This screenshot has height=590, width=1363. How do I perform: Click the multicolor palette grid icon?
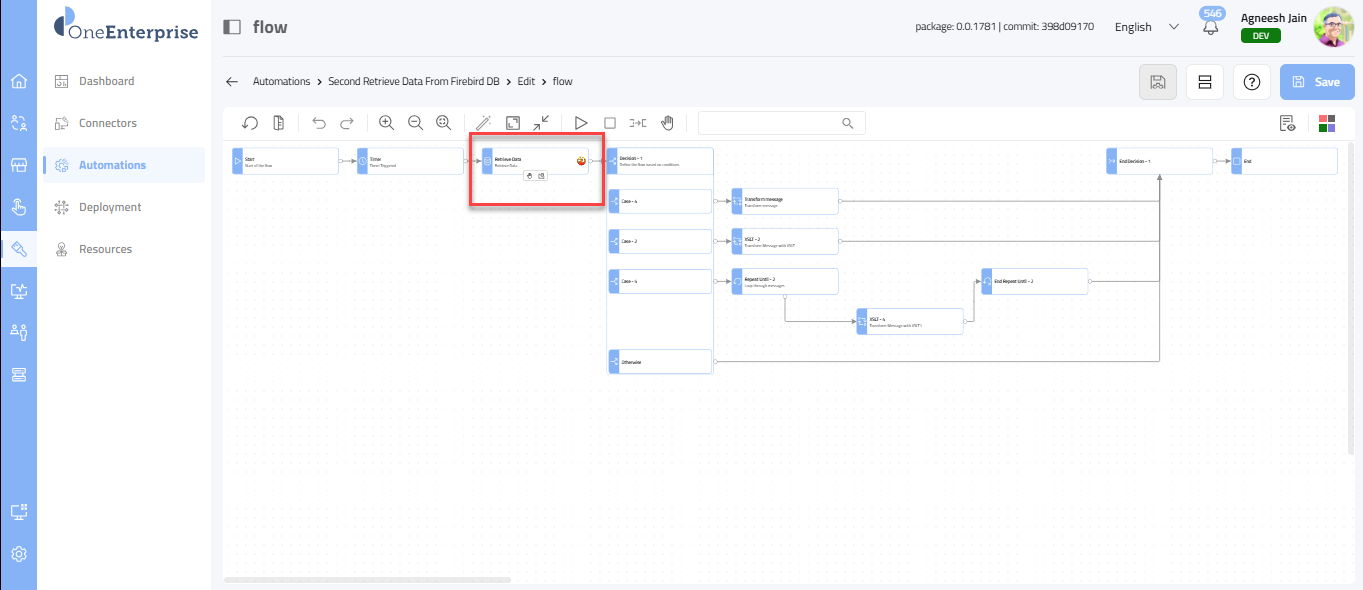point(1327,123)
